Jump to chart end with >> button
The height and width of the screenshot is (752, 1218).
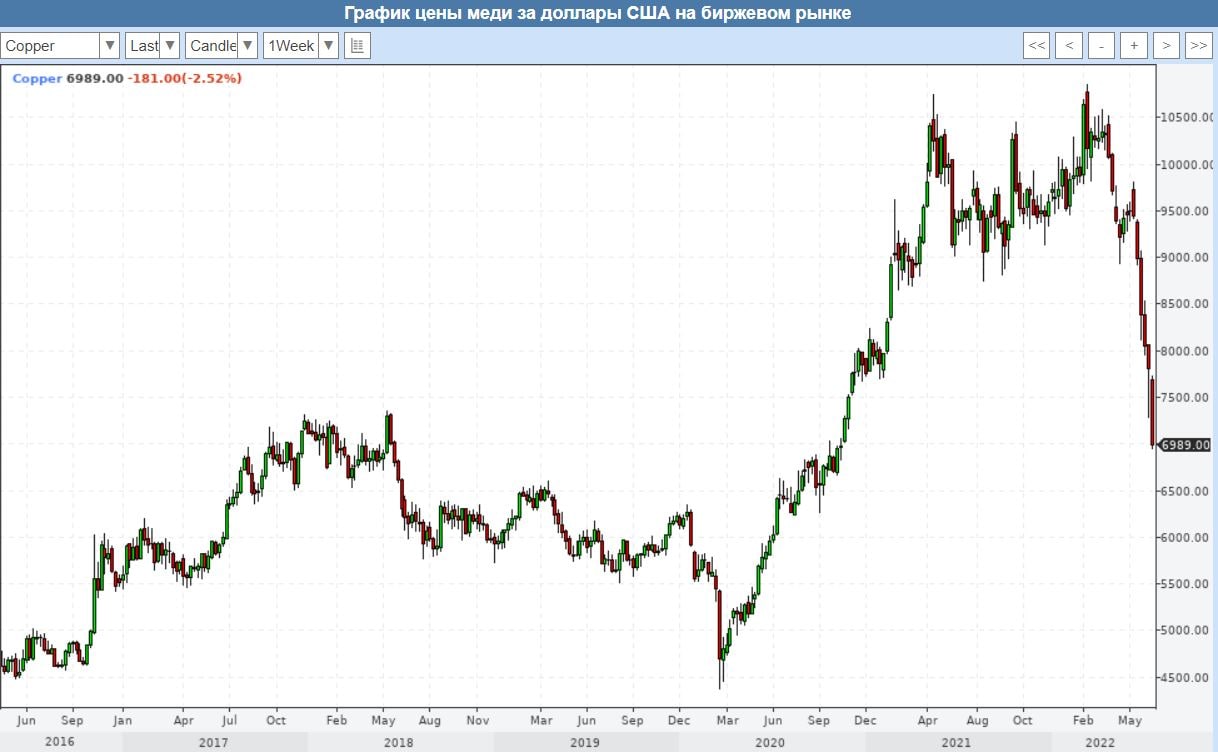(x=1198, y=46)
